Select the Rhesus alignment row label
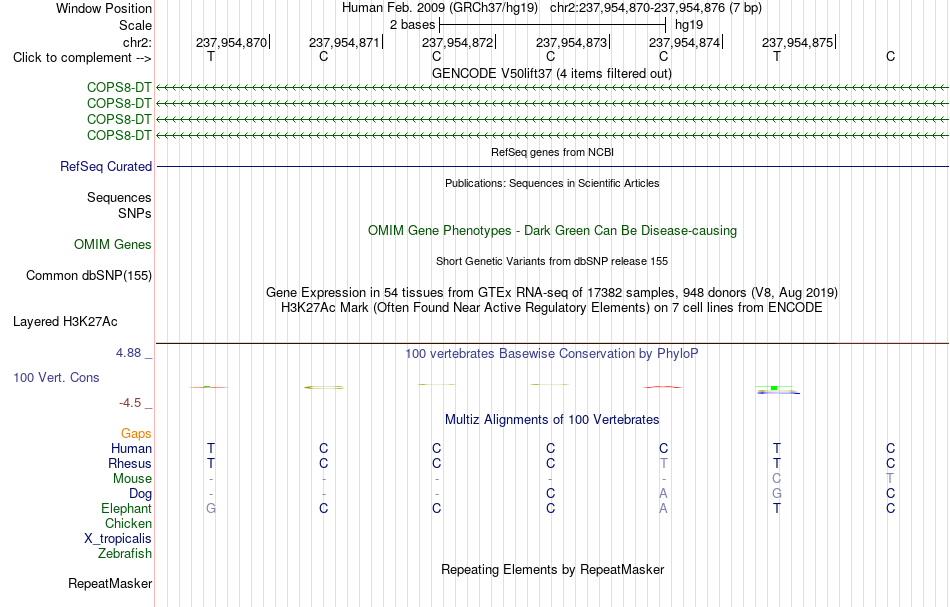The image size is (950, 607). click(x=130, y=463)
